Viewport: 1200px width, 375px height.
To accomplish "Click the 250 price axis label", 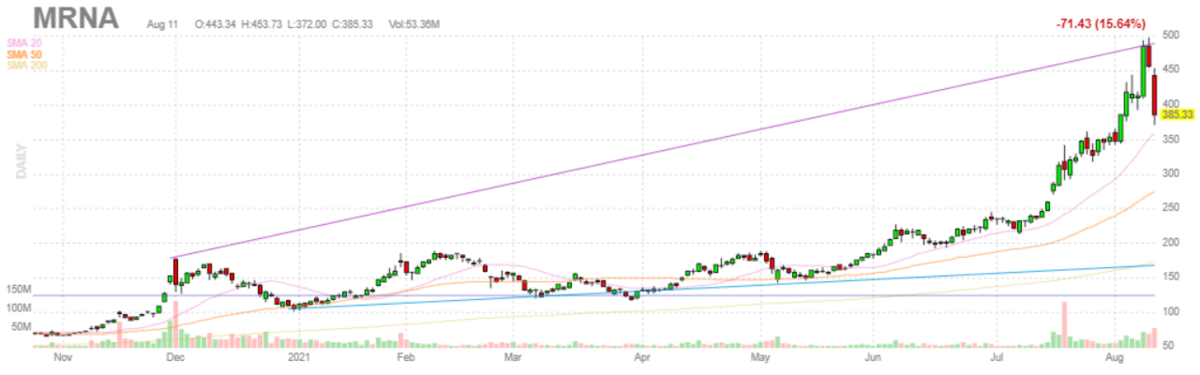I will click(x=1171, y=208).
